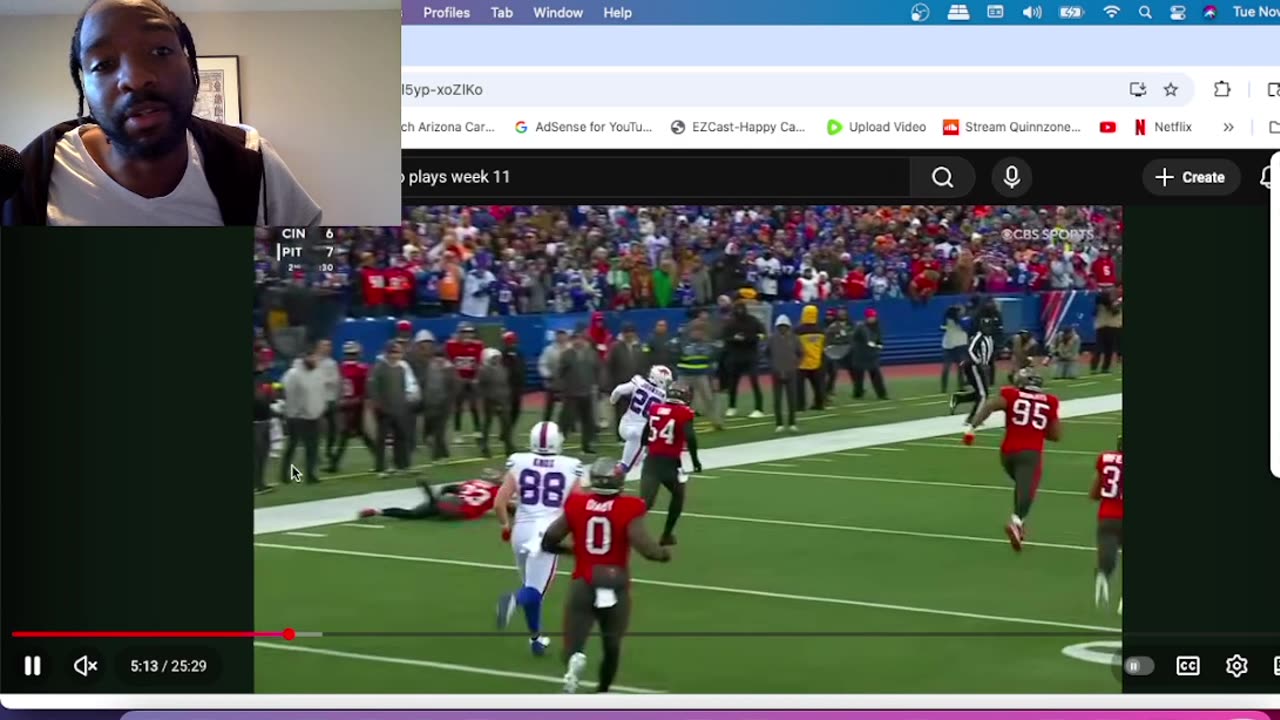1280x720 pixels.
Task: Open the Window menu
Action: tap(558, 13)
